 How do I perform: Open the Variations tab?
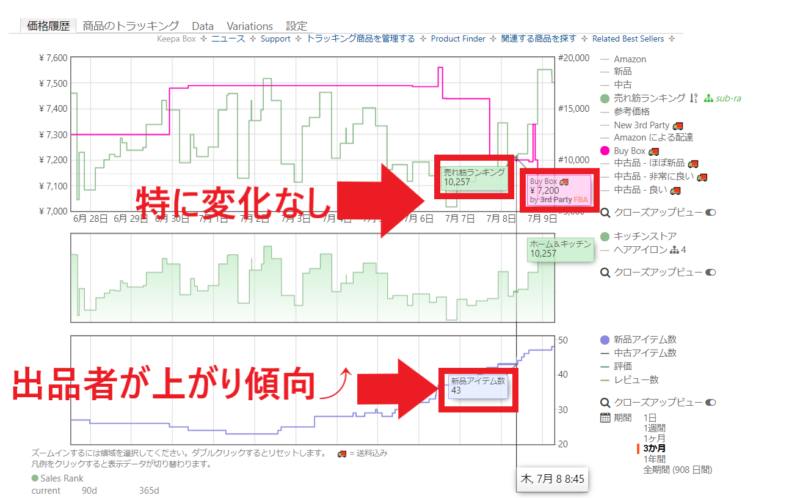click(x=249, y=25)
